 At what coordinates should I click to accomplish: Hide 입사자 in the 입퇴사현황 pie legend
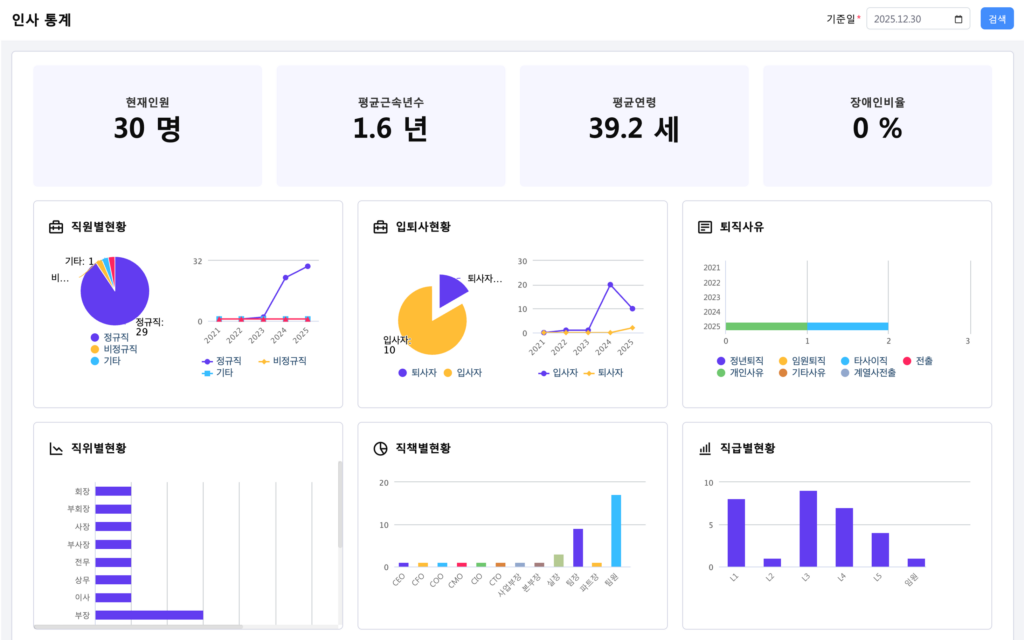coord(462,373)
